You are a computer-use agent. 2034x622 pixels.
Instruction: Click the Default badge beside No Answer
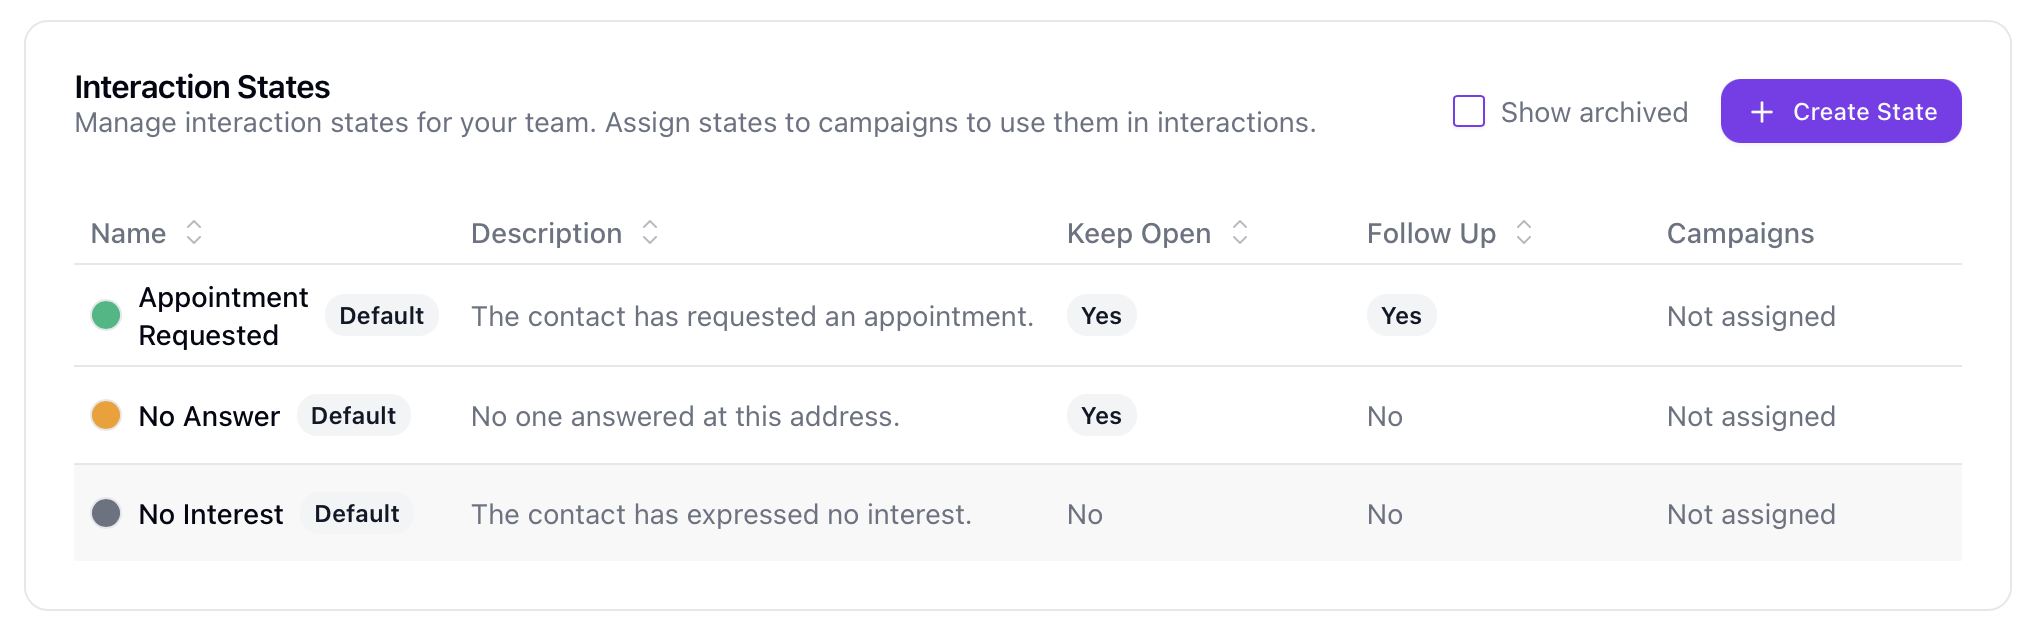353,416
